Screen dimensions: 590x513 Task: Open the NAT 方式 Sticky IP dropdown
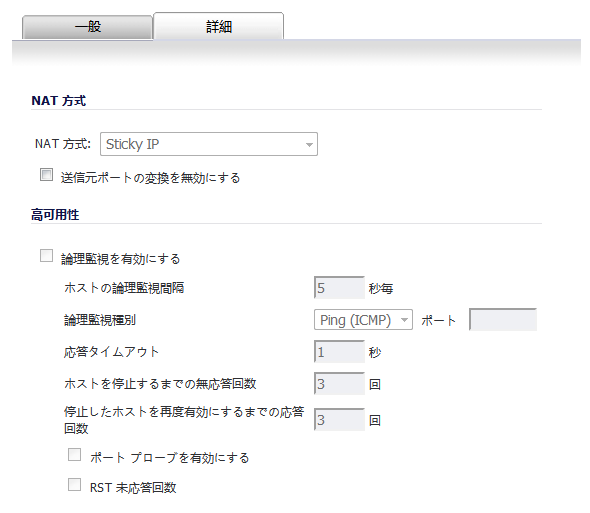click(x=209, y=144)
